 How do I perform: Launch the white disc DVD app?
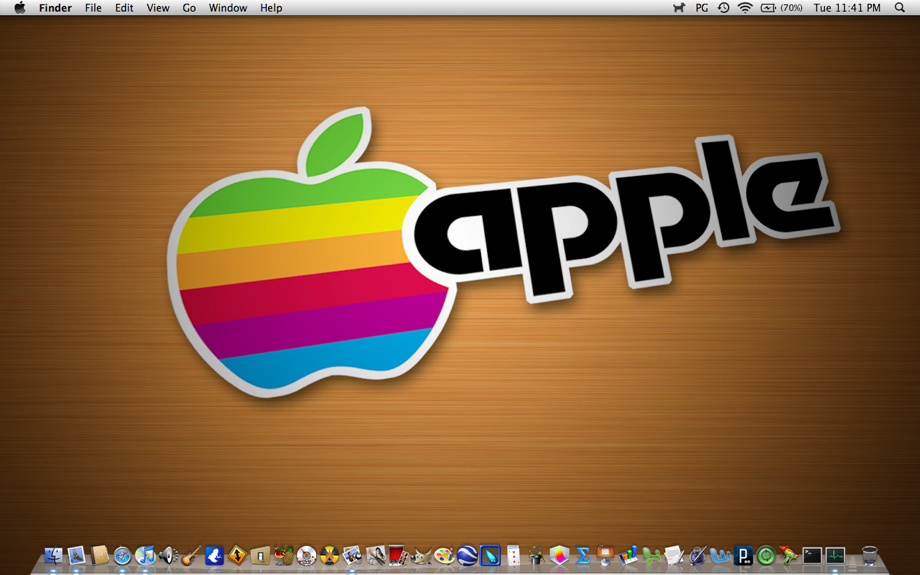pyautogui.click(x=306, y=555)
